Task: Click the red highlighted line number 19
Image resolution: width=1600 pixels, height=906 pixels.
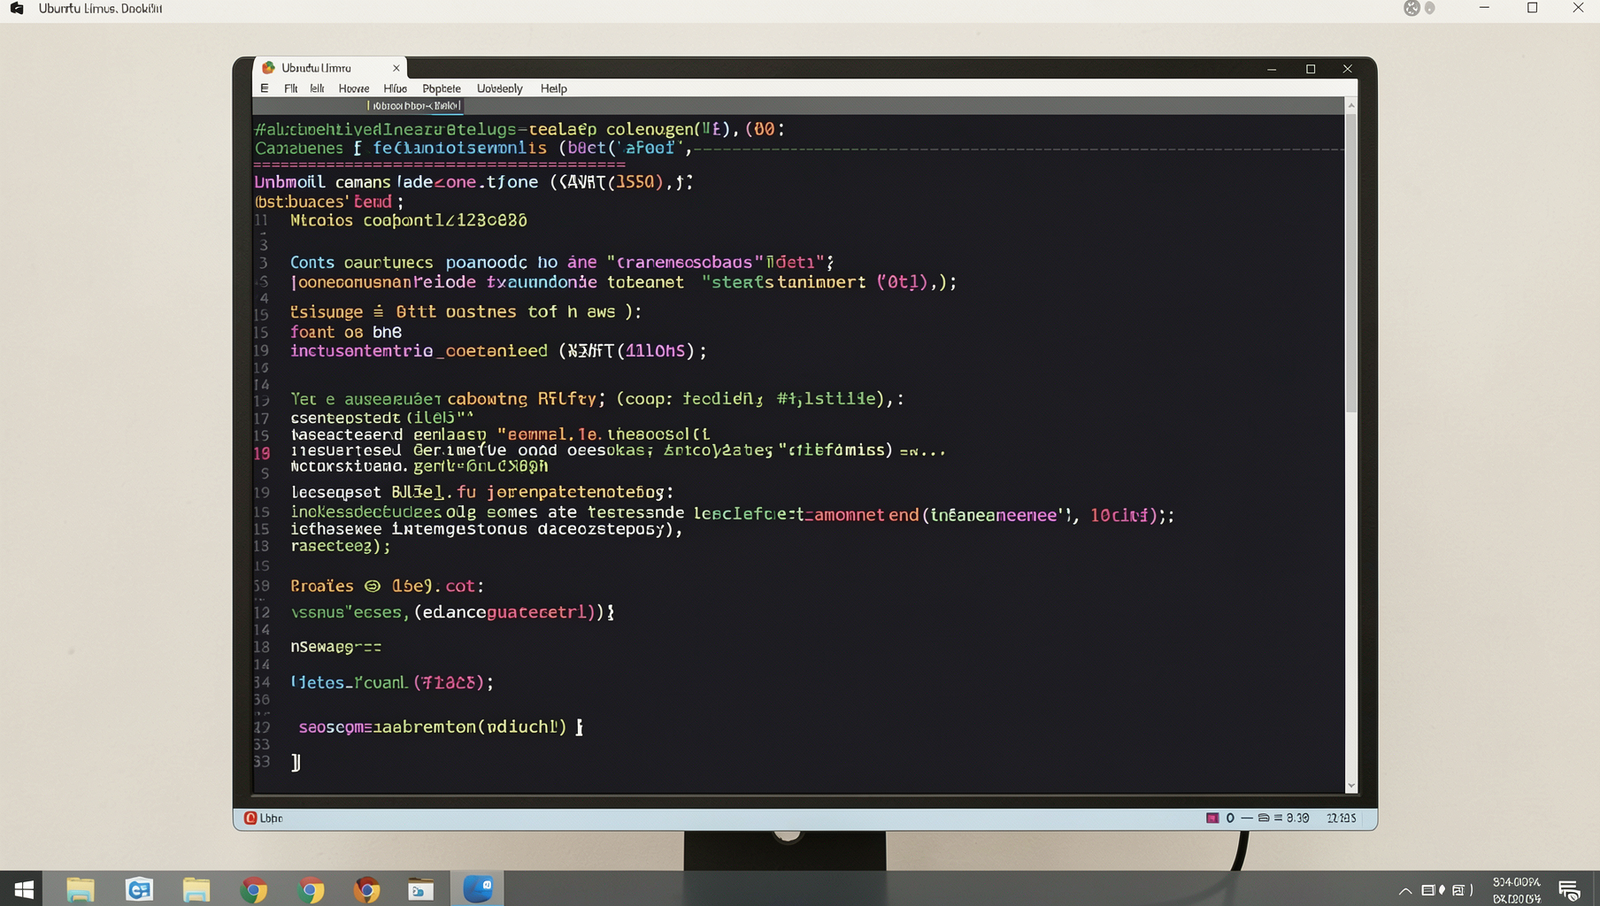Action: point(262,453)
